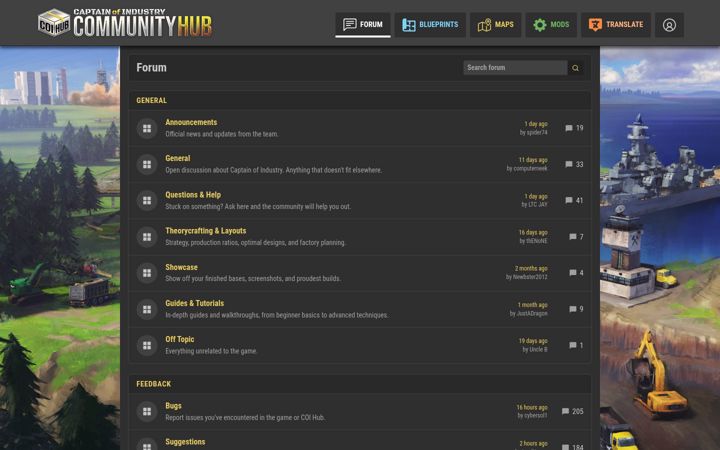Click the Showcase category grid icon
This screenshot has height=450, width=720.
coord(147,273)
